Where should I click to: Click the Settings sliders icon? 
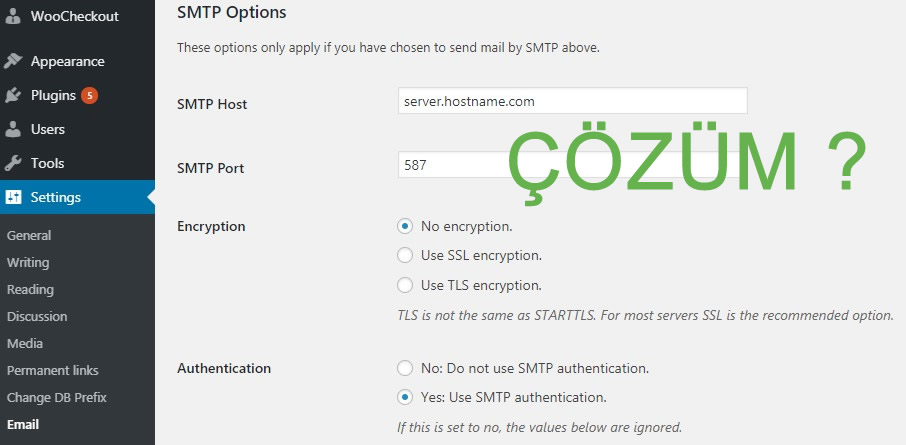13,198
